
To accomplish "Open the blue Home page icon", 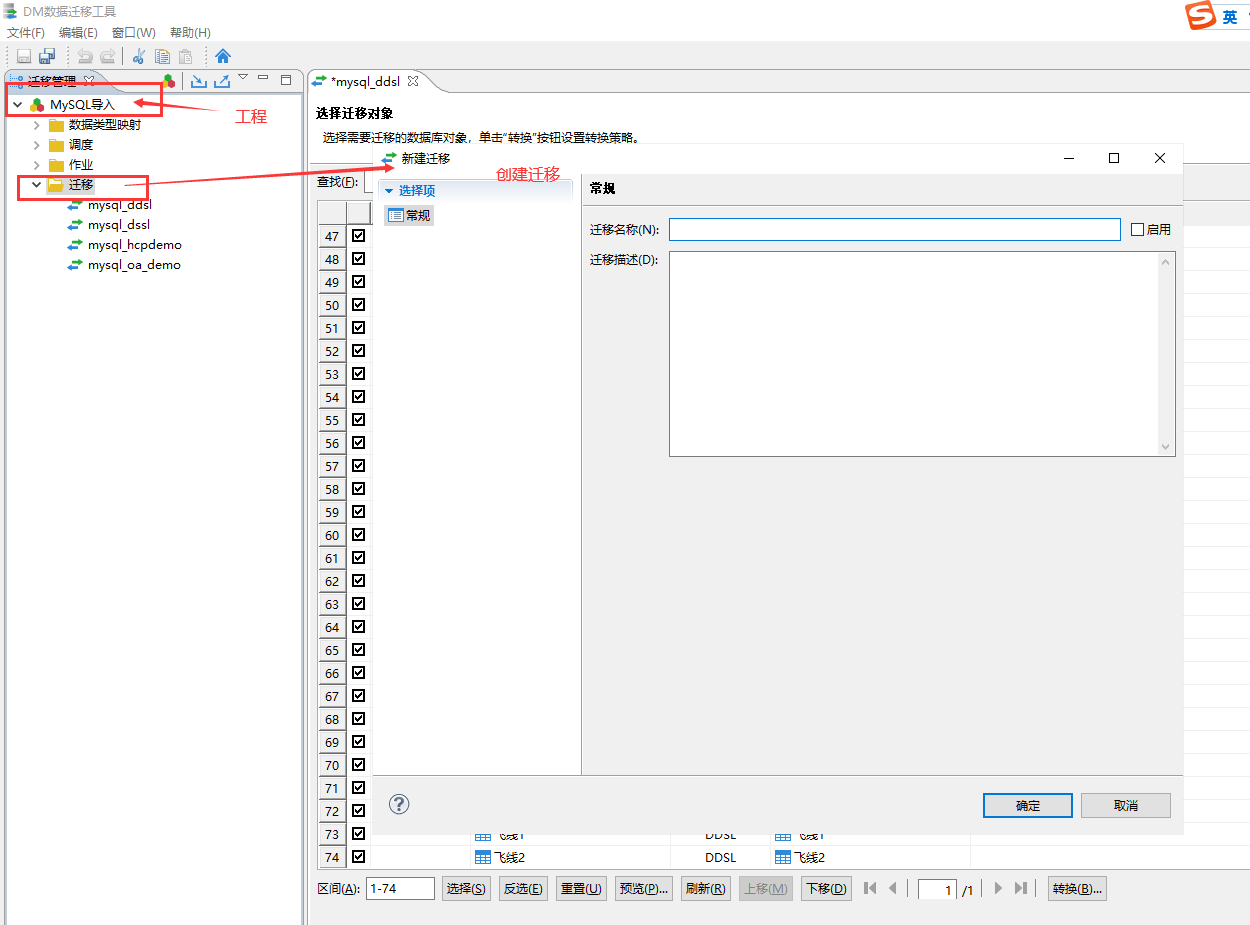I will (x=223, y=57).
